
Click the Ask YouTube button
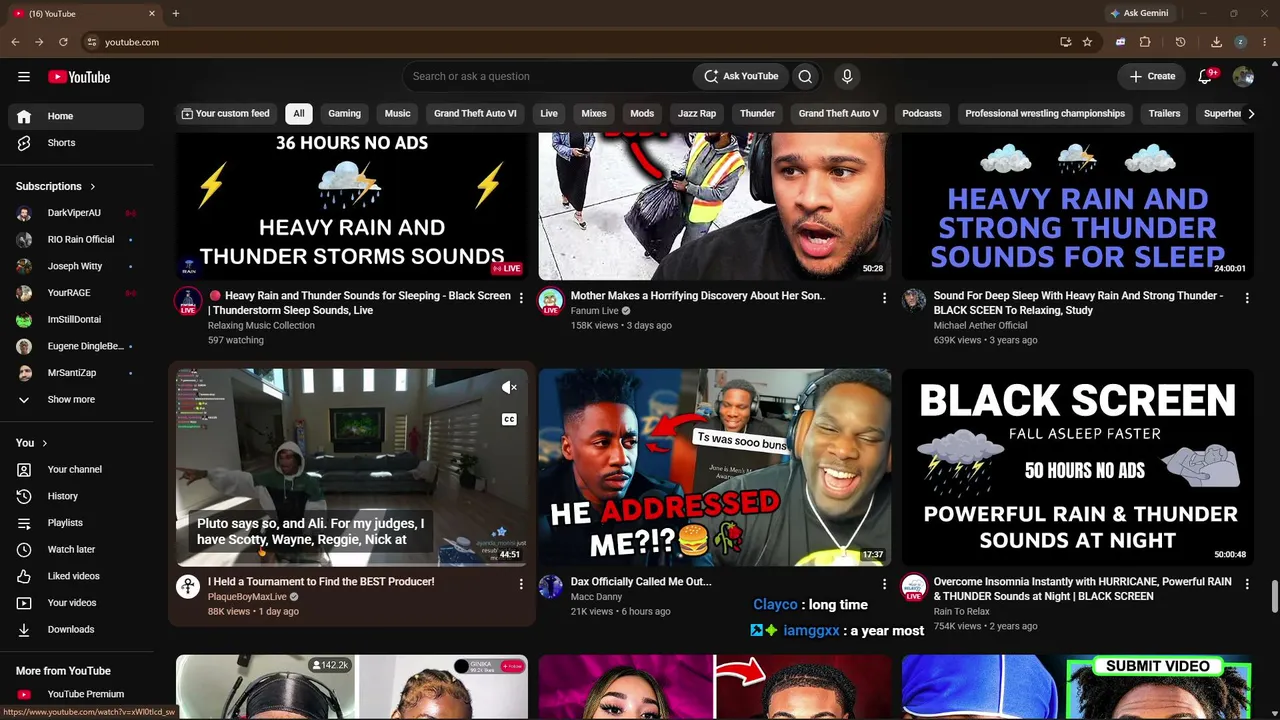pos(740,76)
